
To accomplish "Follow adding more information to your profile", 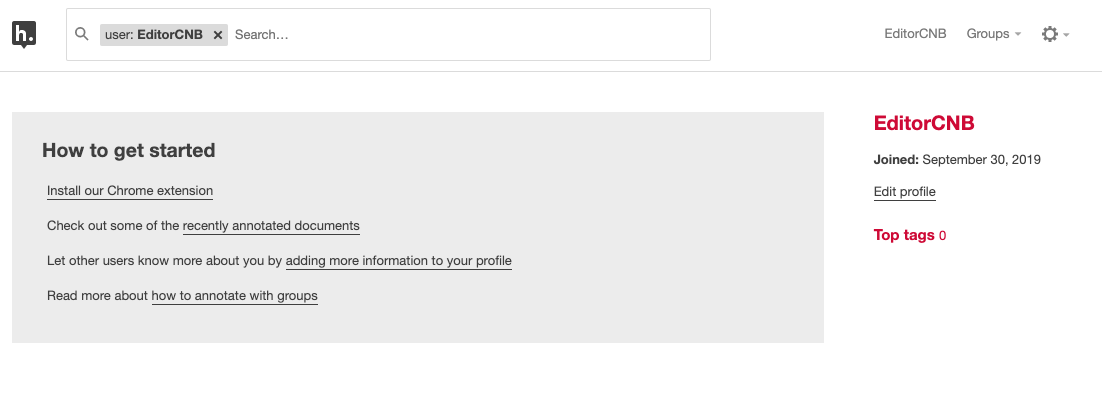I will click(x=398, y=261).
